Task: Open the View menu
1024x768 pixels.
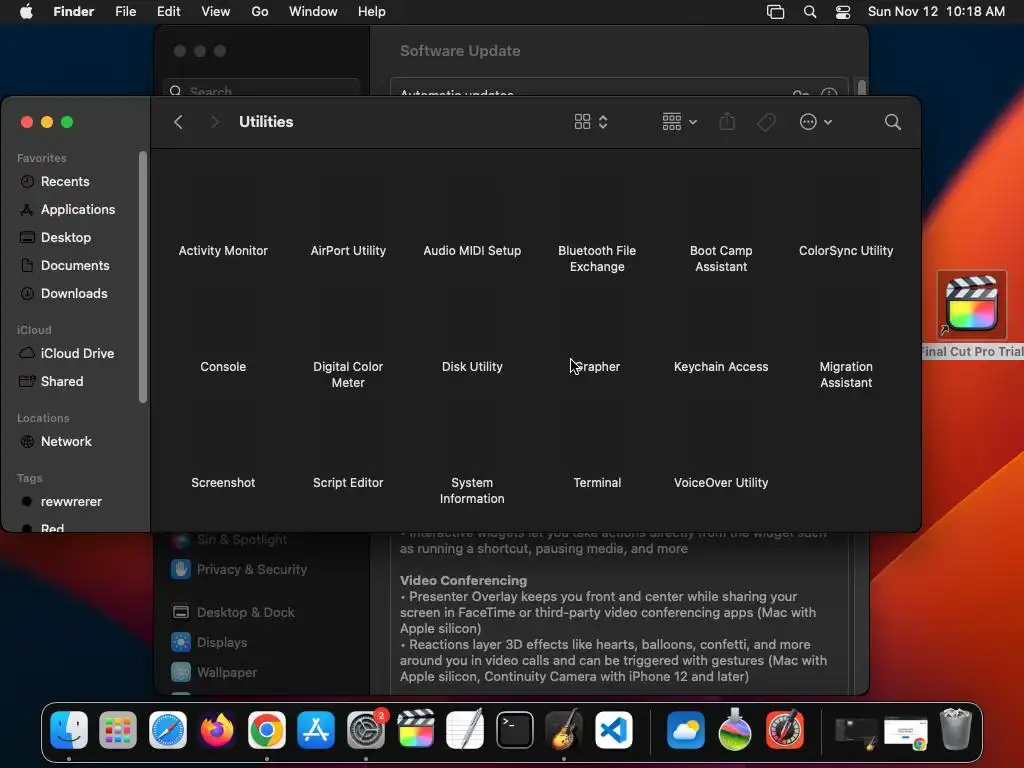Action: (216, 12)
